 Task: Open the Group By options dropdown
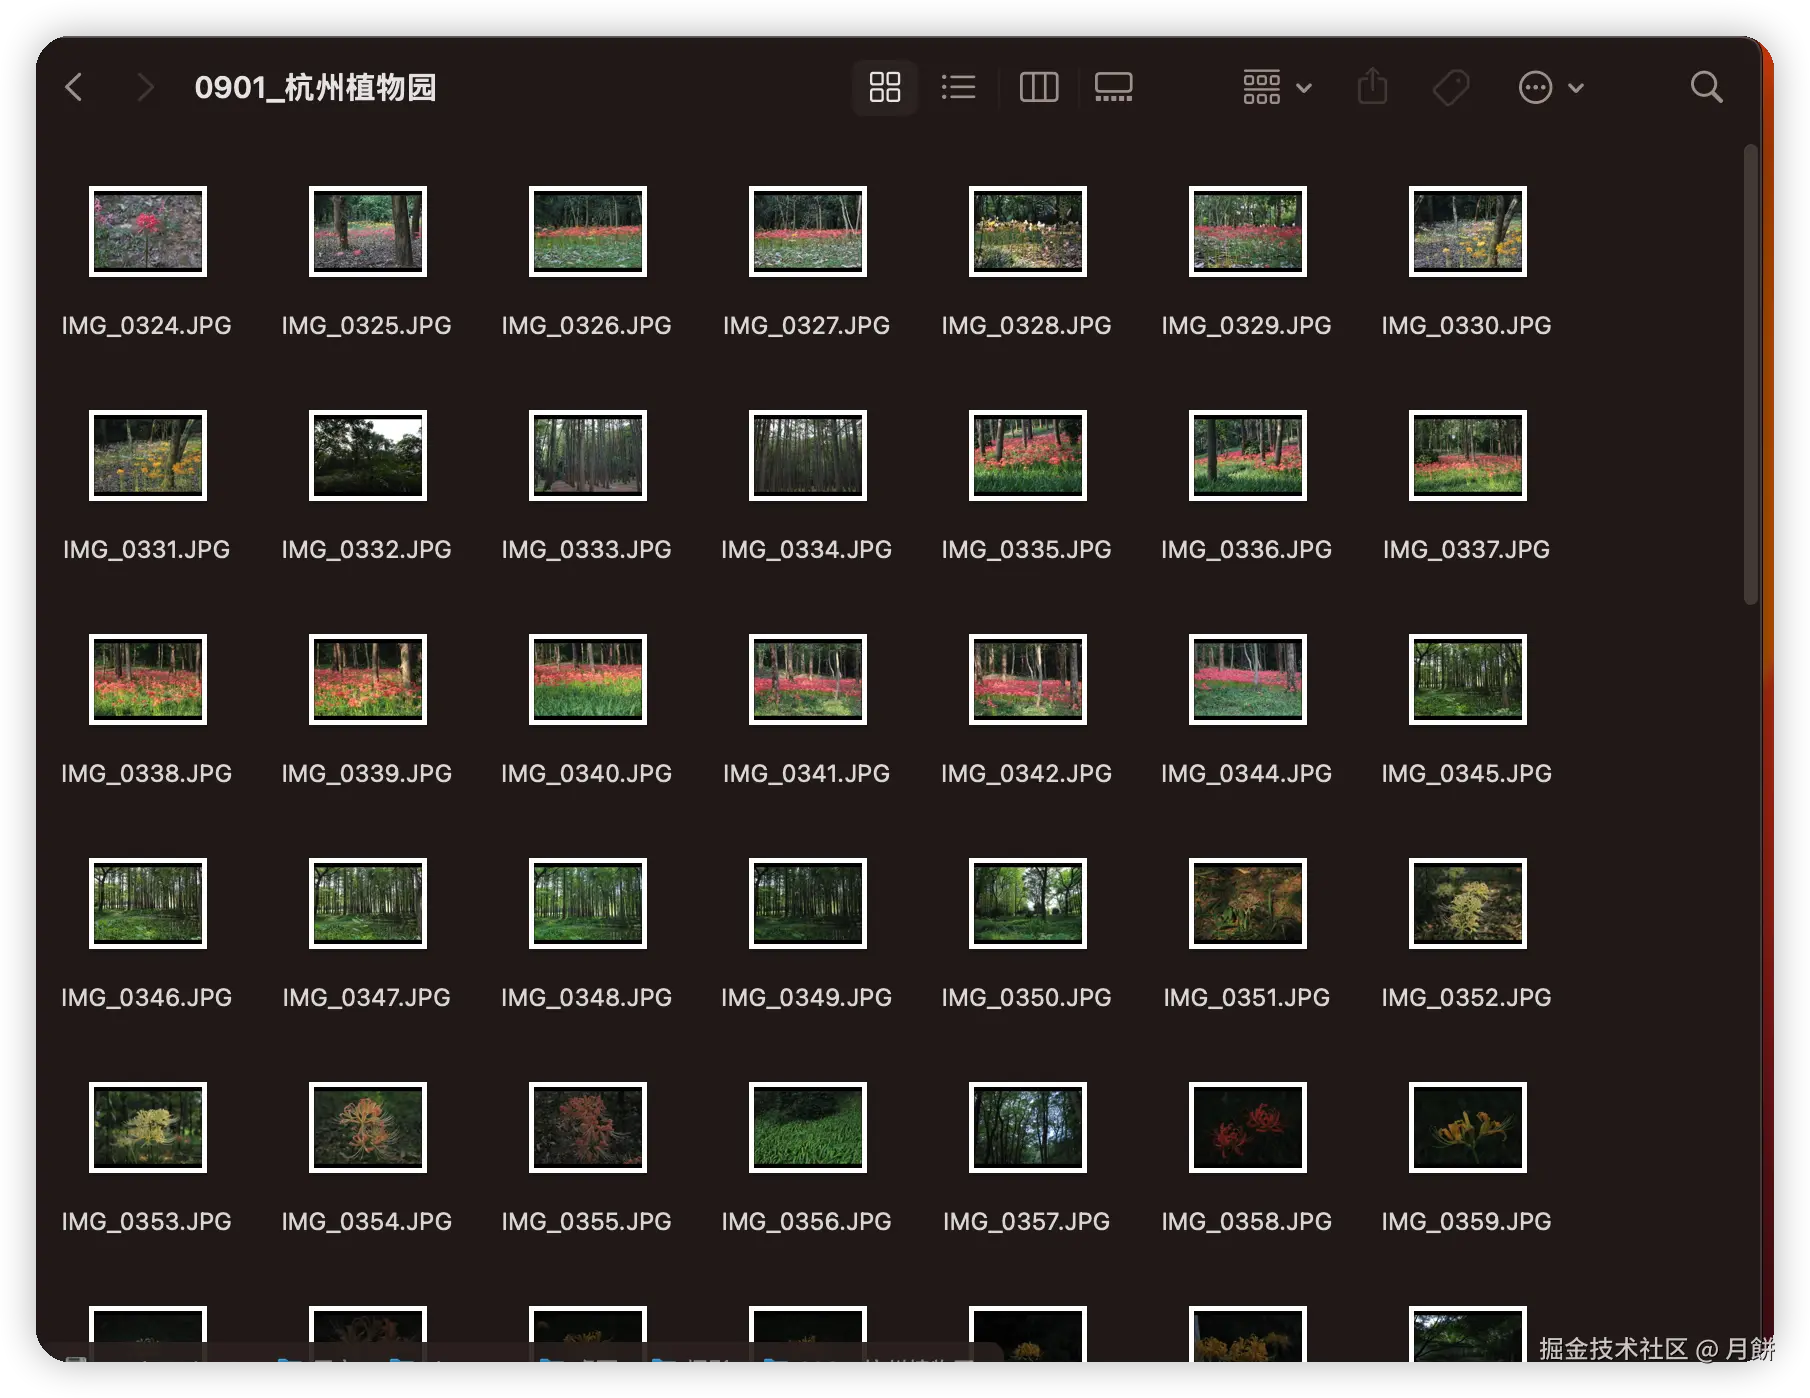coord(1277,88)
